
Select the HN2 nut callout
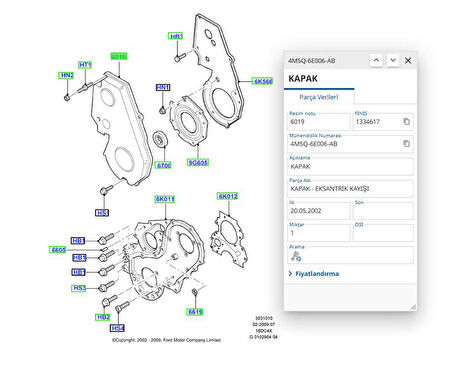tap(66, 75)
